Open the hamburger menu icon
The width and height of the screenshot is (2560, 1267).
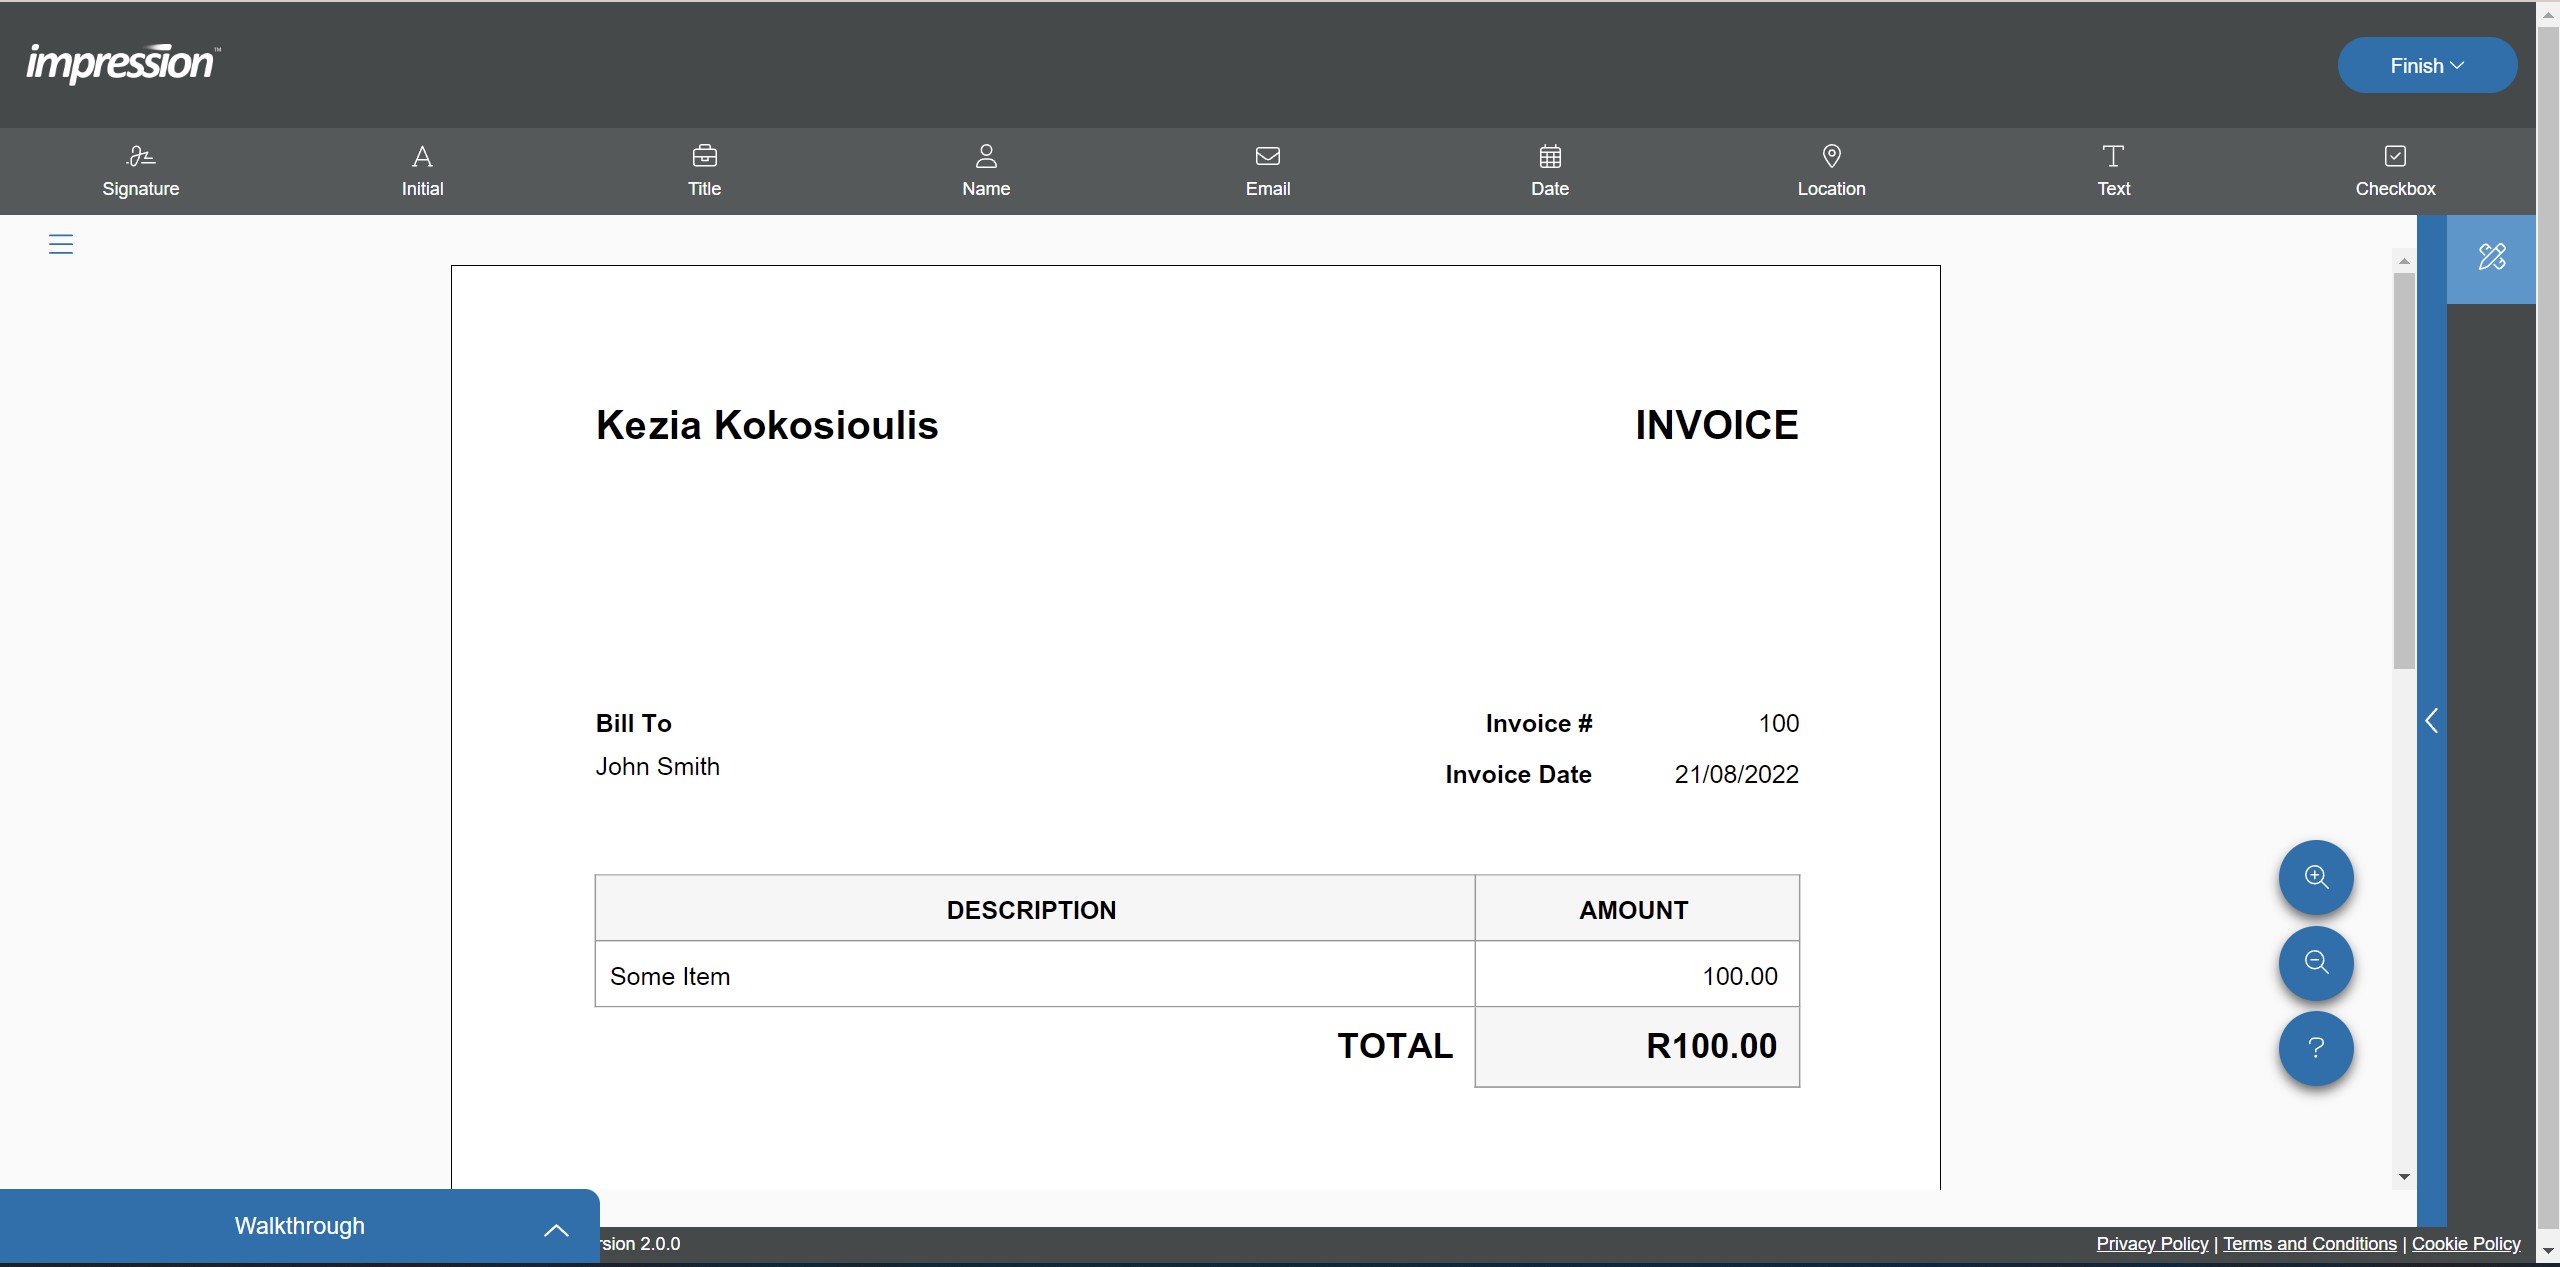pos(61,244)
